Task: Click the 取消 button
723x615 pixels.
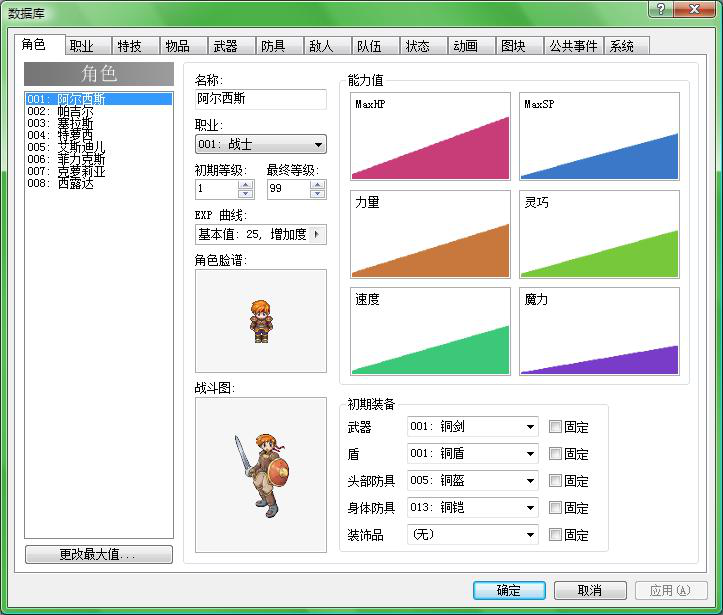Action: coord(590,590)
